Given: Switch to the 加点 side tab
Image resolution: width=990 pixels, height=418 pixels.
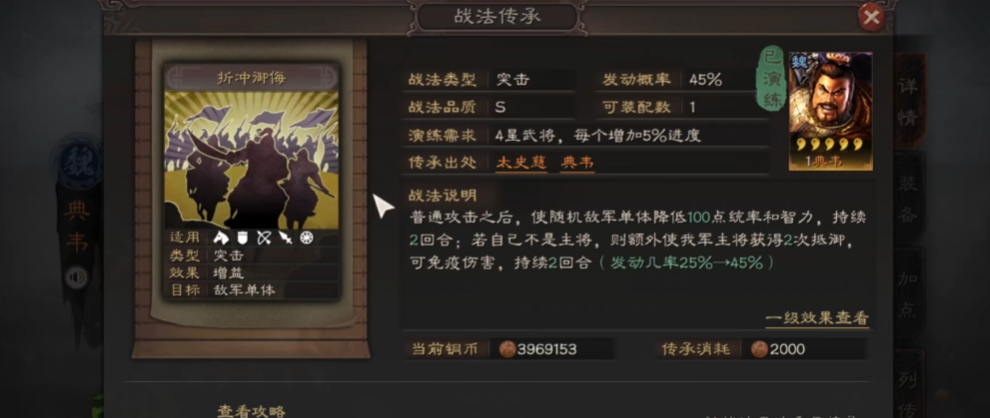Looking at the screenshot, I should (910, 294).
